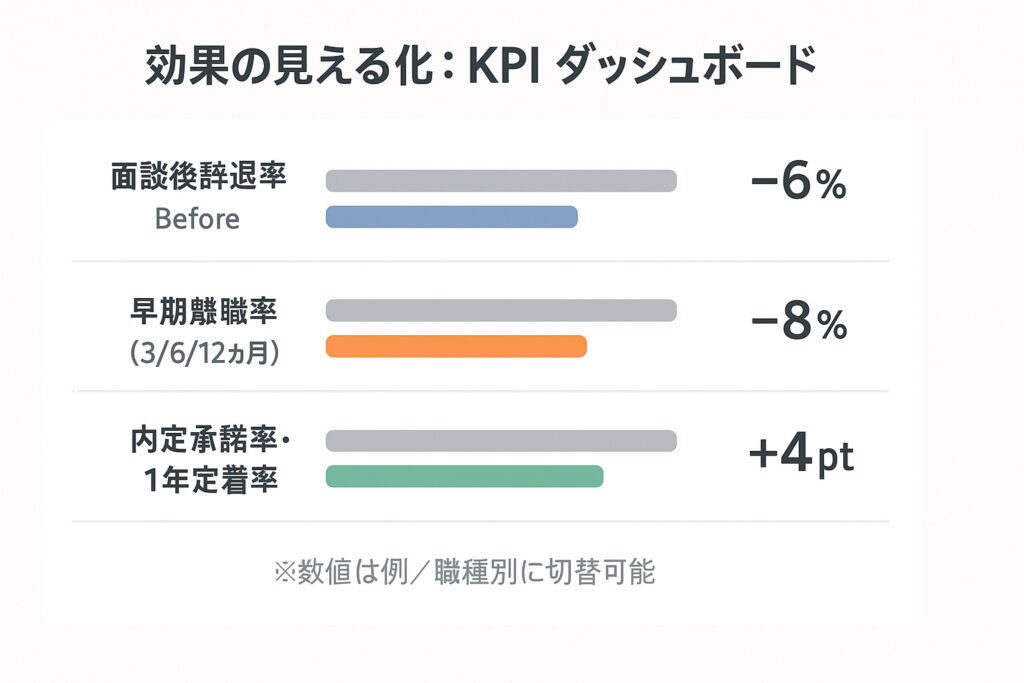
Task: Click the 1年定着率 metric label
Action: pos(210,481)
